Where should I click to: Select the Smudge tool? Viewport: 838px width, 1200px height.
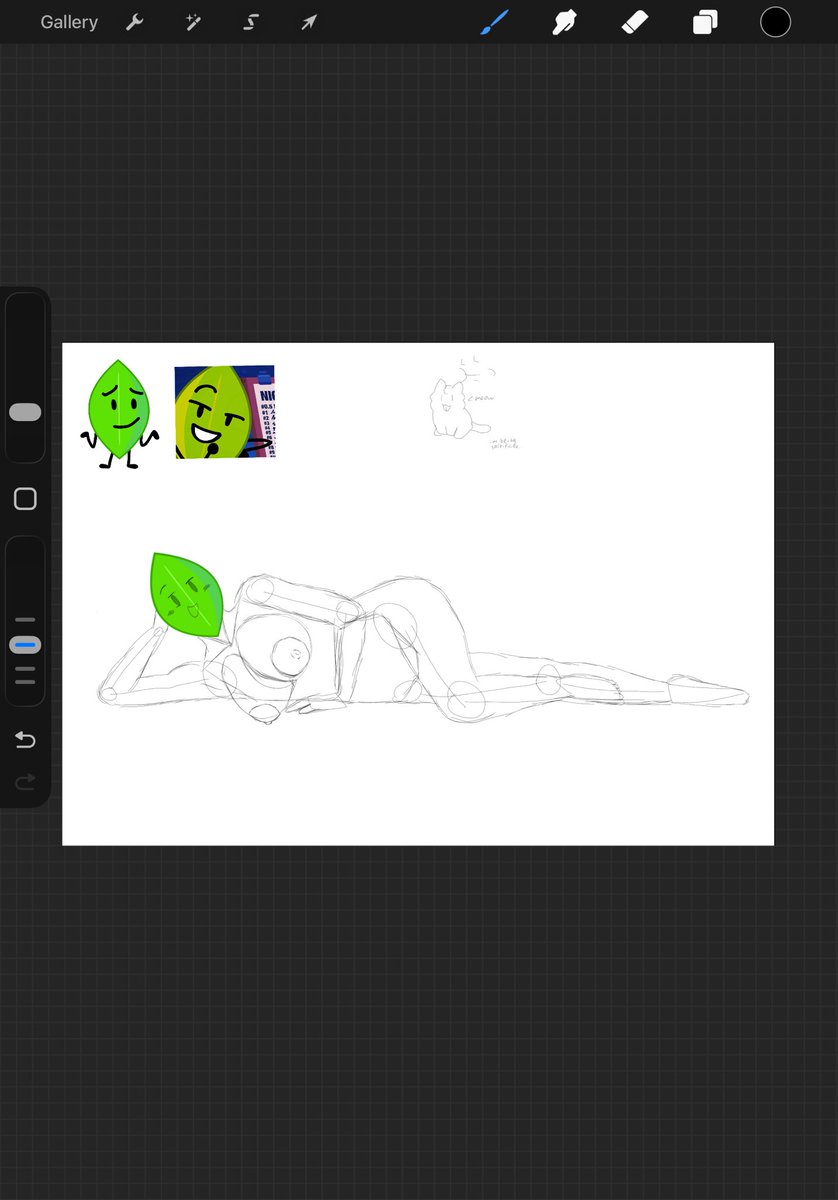[x=565, y=22]
